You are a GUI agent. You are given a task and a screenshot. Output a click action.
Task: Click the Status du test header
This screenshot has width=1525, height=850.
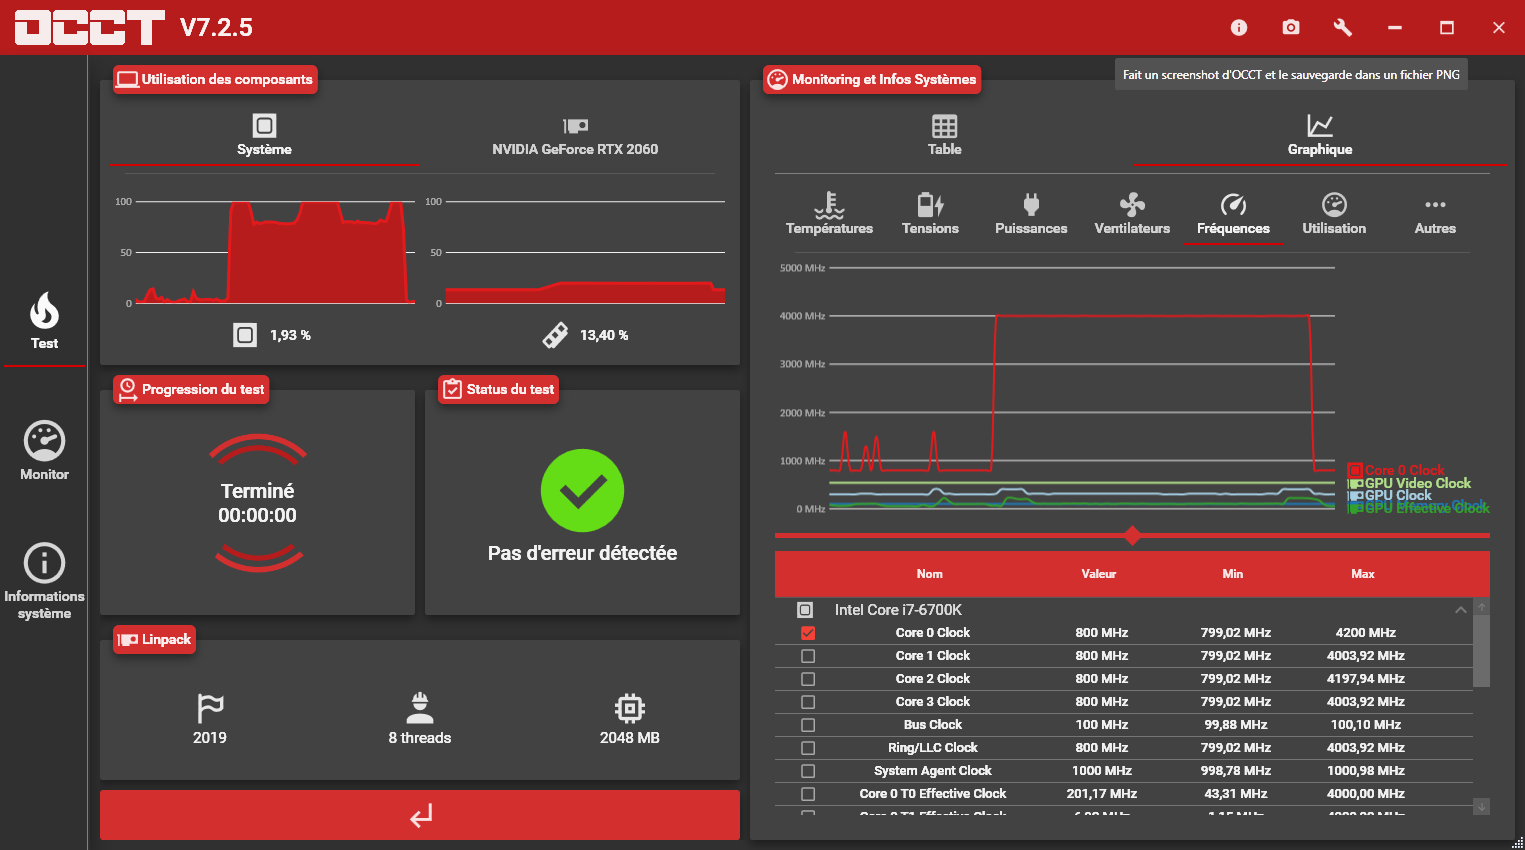(x=499, y=389)
